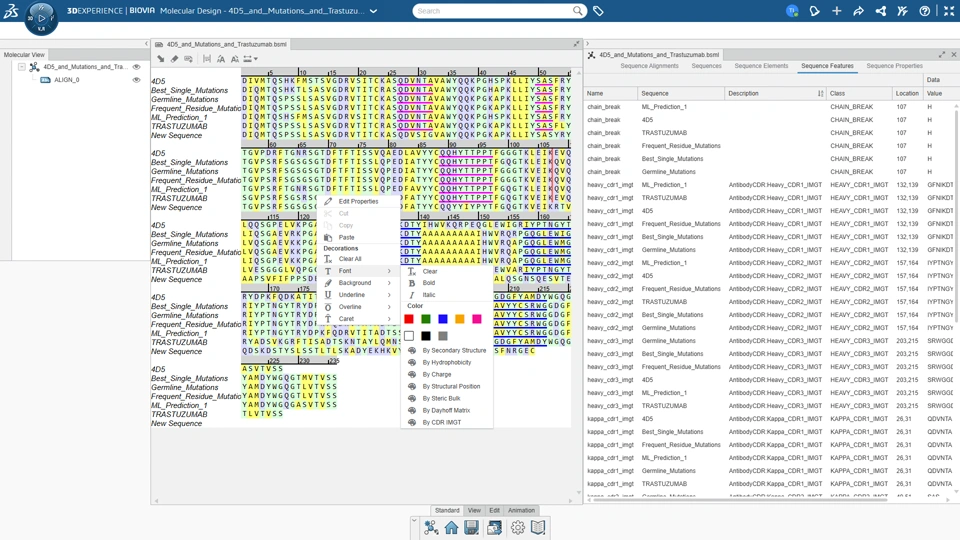Exit full screen via collapse arrows icon

pos(949,10)
